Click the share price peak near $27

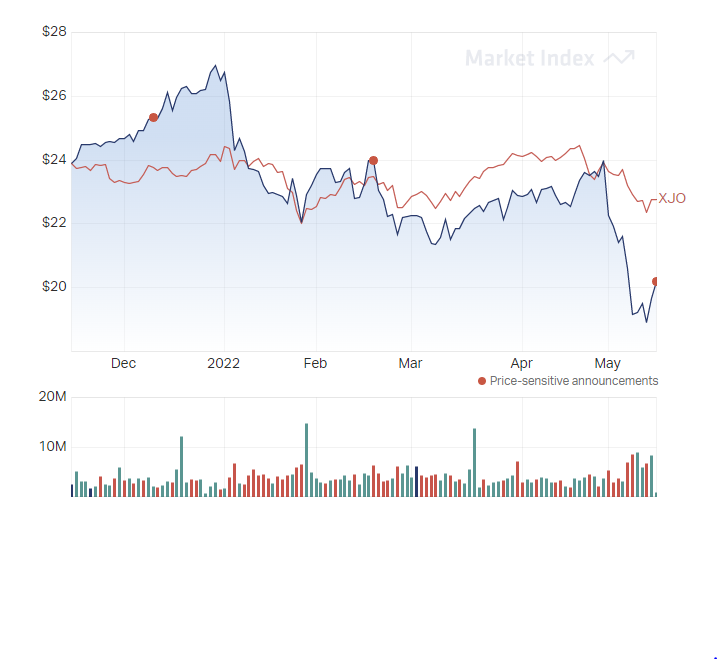(x=216, y=66)
